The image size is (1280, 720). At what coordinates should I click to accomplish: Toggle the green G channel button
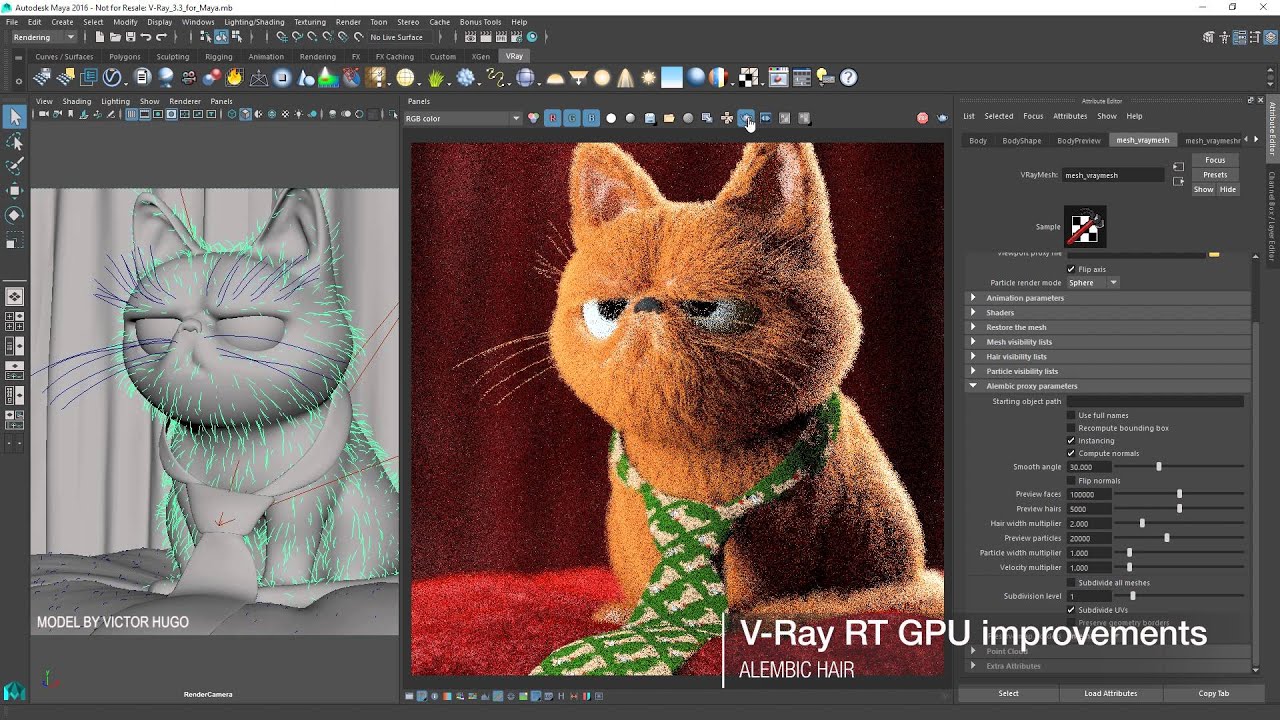[x=572, y=118]
